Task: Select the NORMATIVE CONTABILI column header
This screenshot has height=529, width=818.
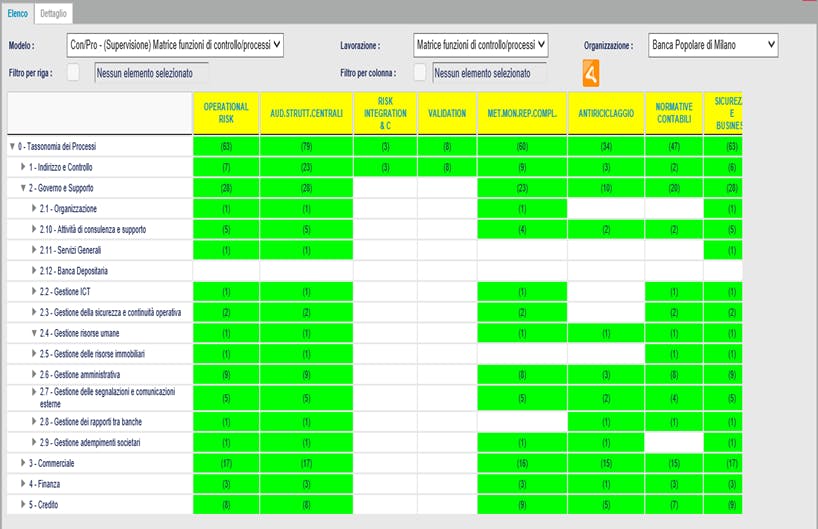Action: click(674, 113)
